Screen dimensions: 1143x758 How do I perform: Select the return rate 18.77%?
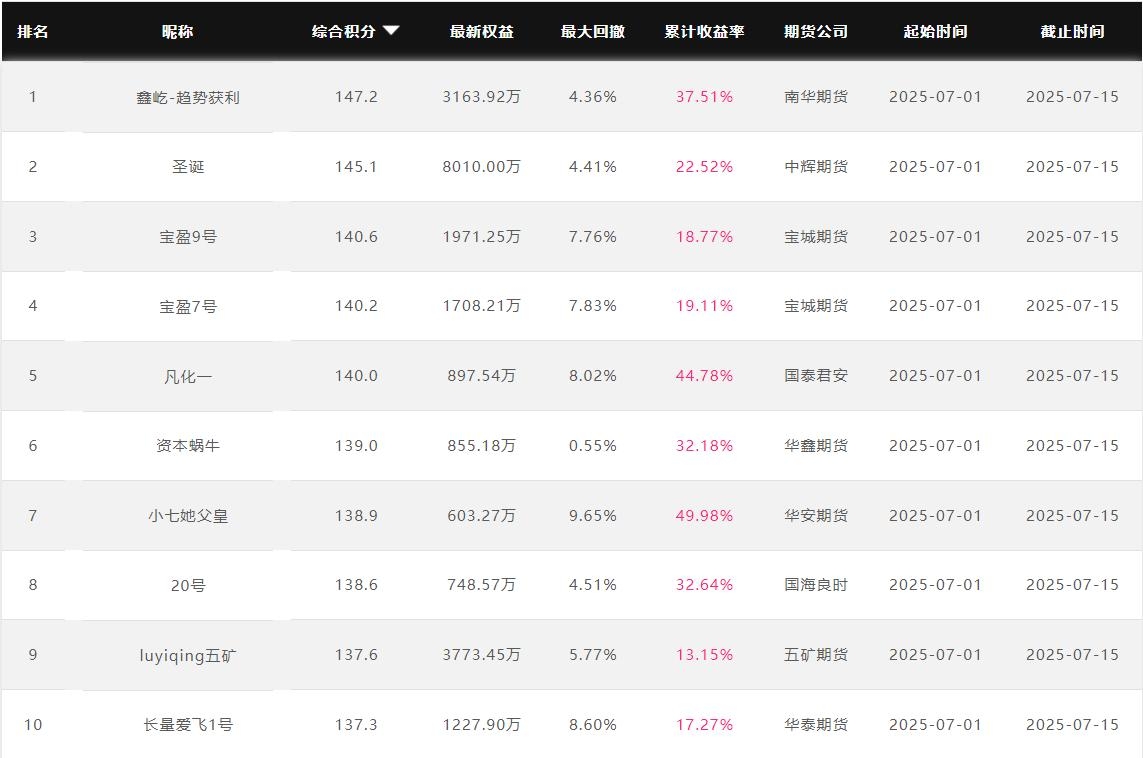704,237
